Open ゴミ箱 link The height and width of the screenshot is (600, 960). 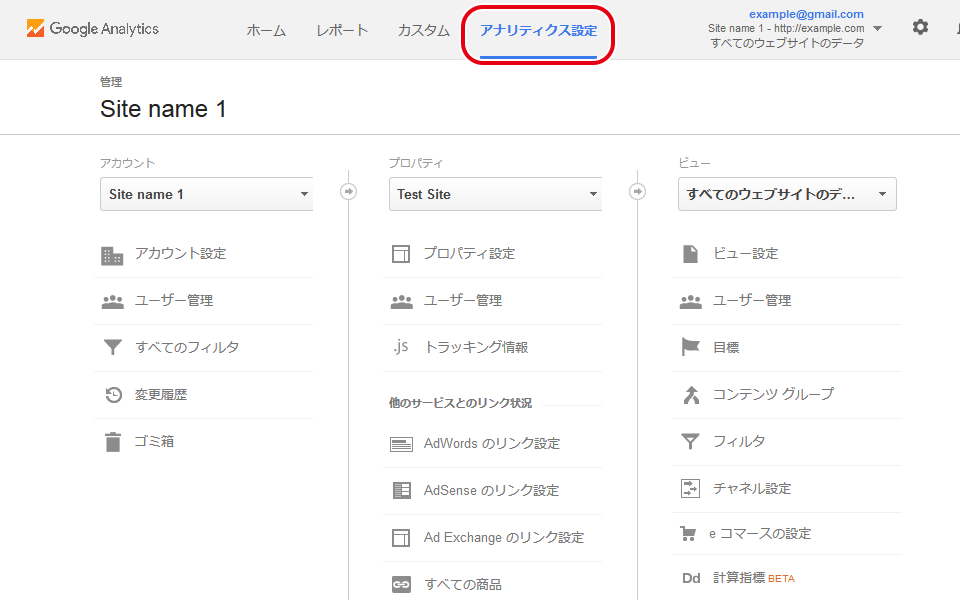[154, 441]
